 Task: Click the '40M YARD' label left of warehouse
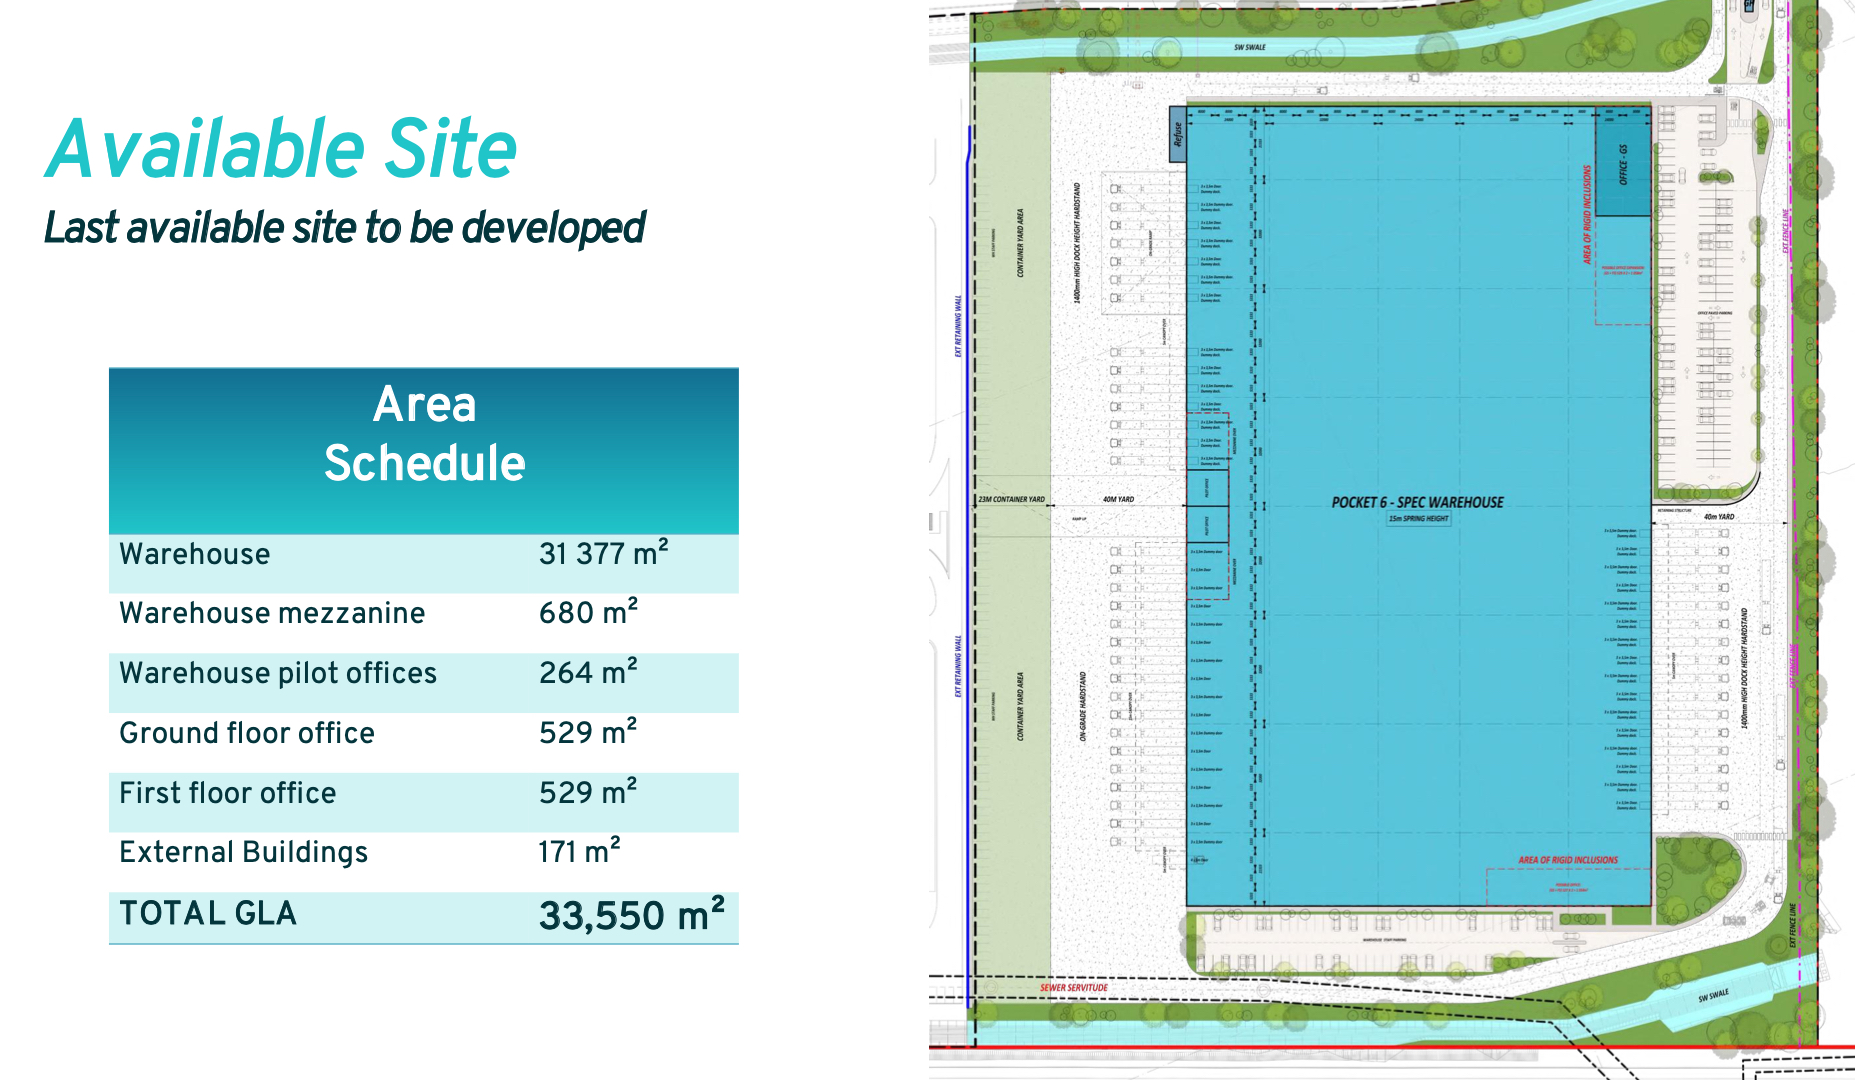(x=1118, y=499)
